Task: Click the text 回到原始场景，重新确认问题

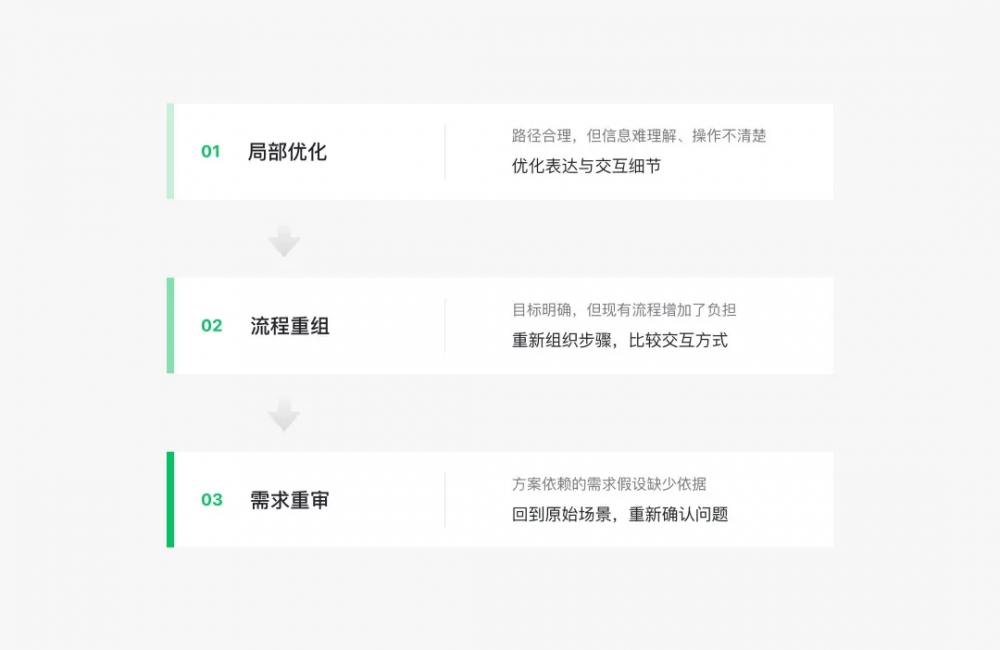Action: click(620, 515)
